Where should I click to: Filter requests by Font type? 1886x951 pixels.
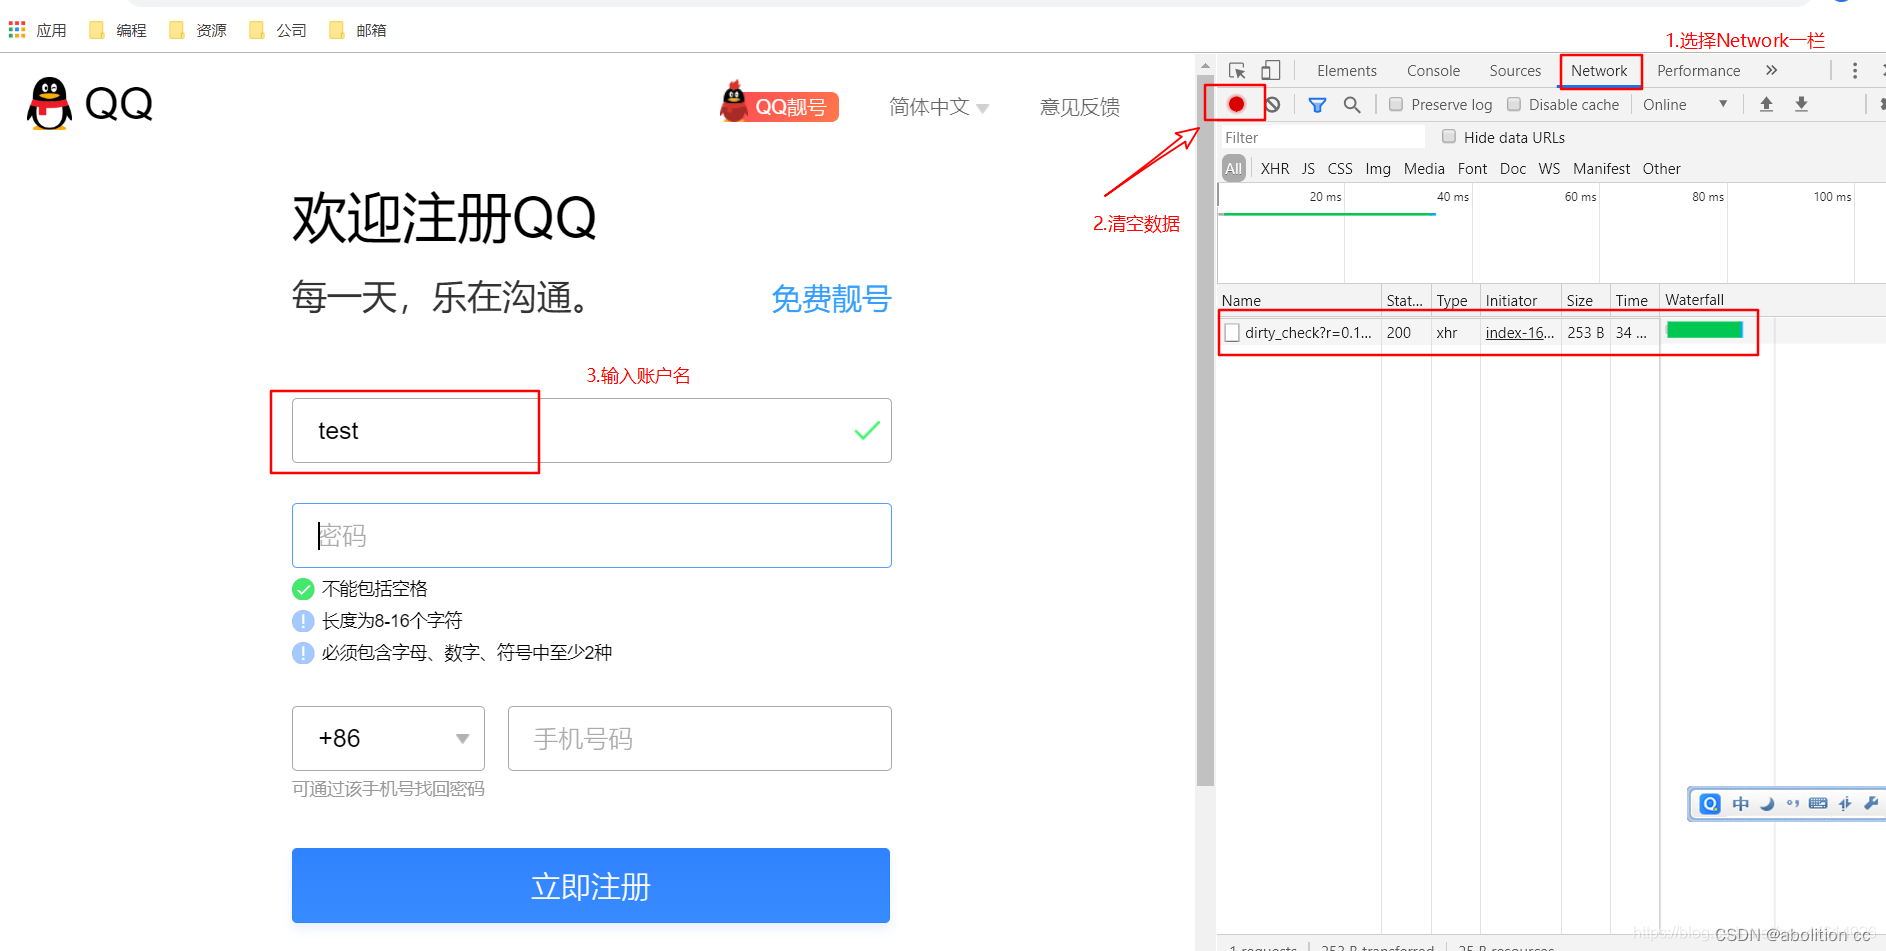coord(1472,168)
